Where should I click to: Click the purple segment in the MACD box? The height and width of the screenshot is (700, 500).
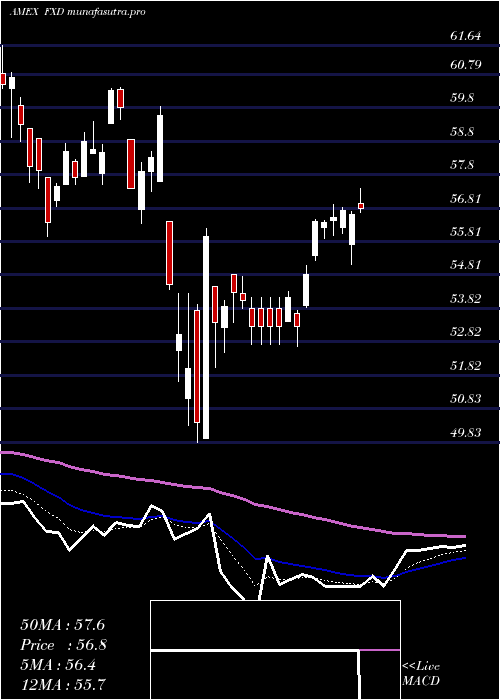pyautogui.click(x=380, y=650)
